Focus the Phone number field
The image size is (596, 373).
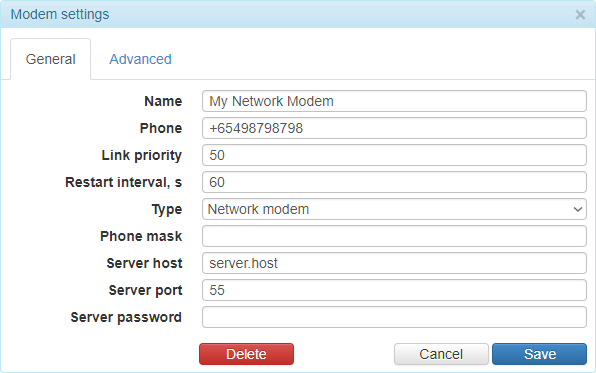(x=394, y=128)
